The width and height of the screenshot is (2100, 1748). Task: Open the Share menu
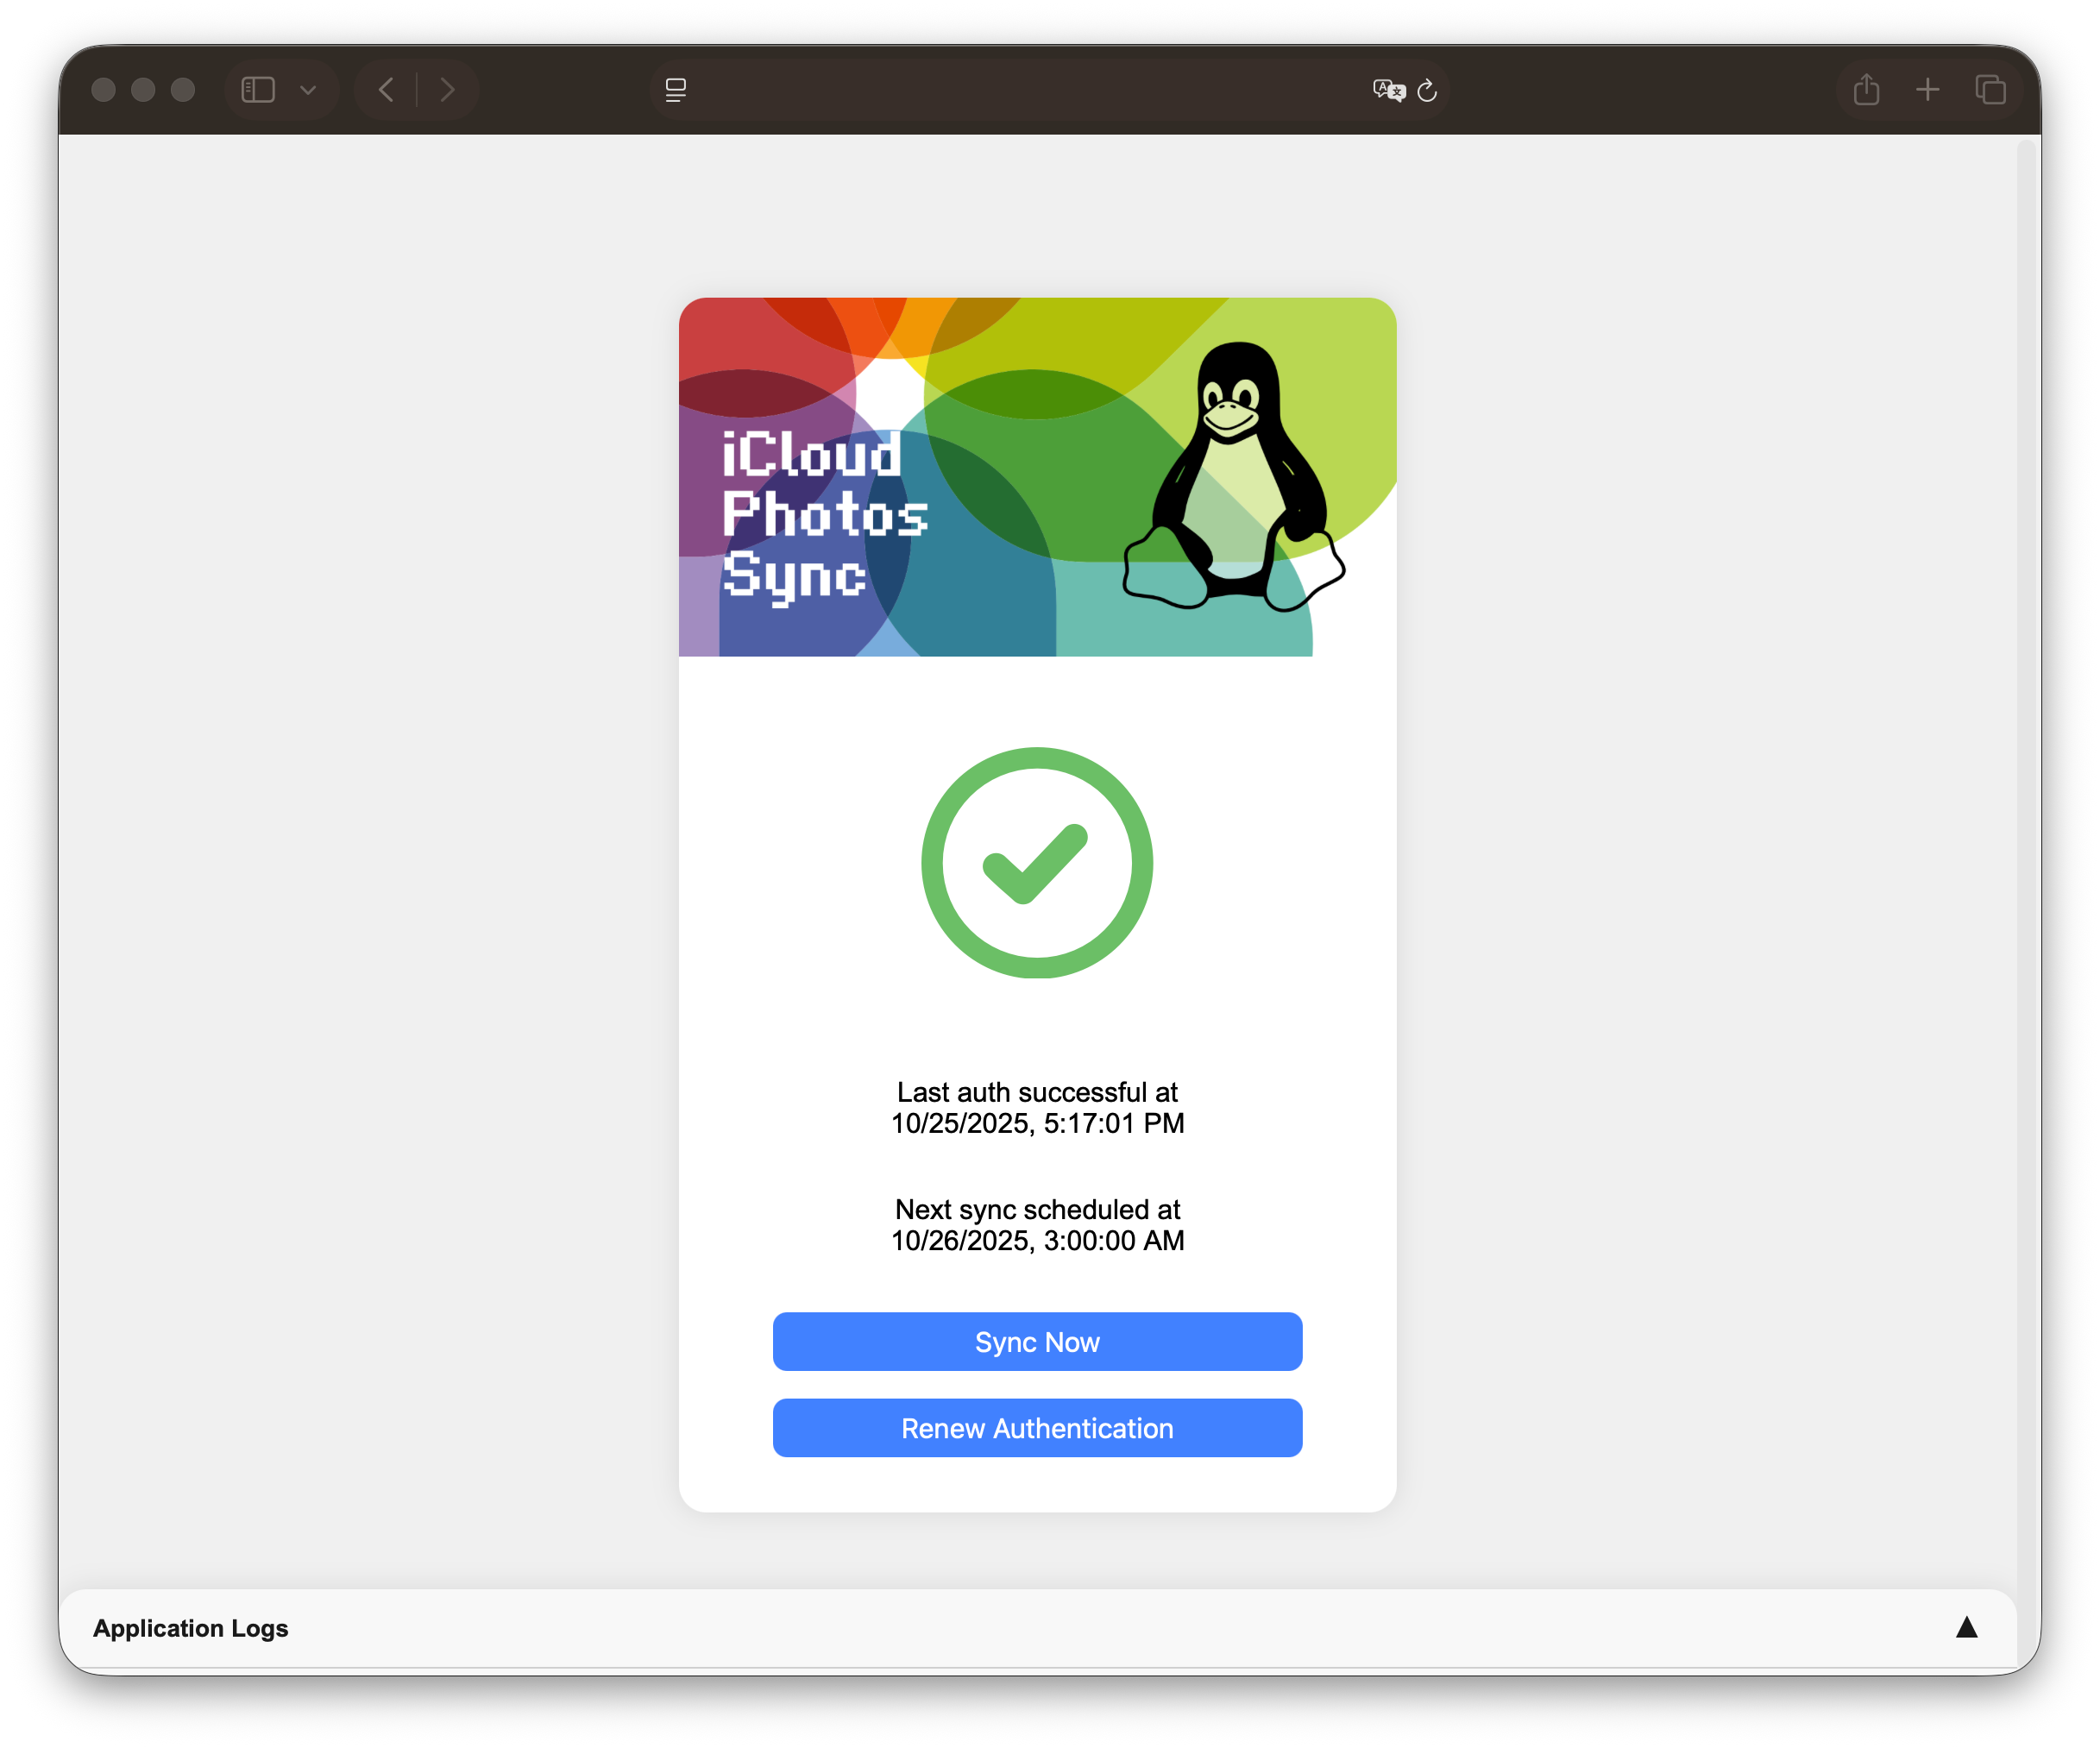point(1866,90)
